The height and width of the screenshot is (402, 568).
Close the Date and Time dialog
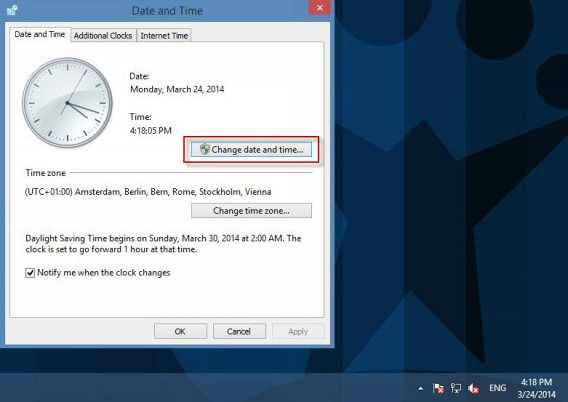point(320,7)
